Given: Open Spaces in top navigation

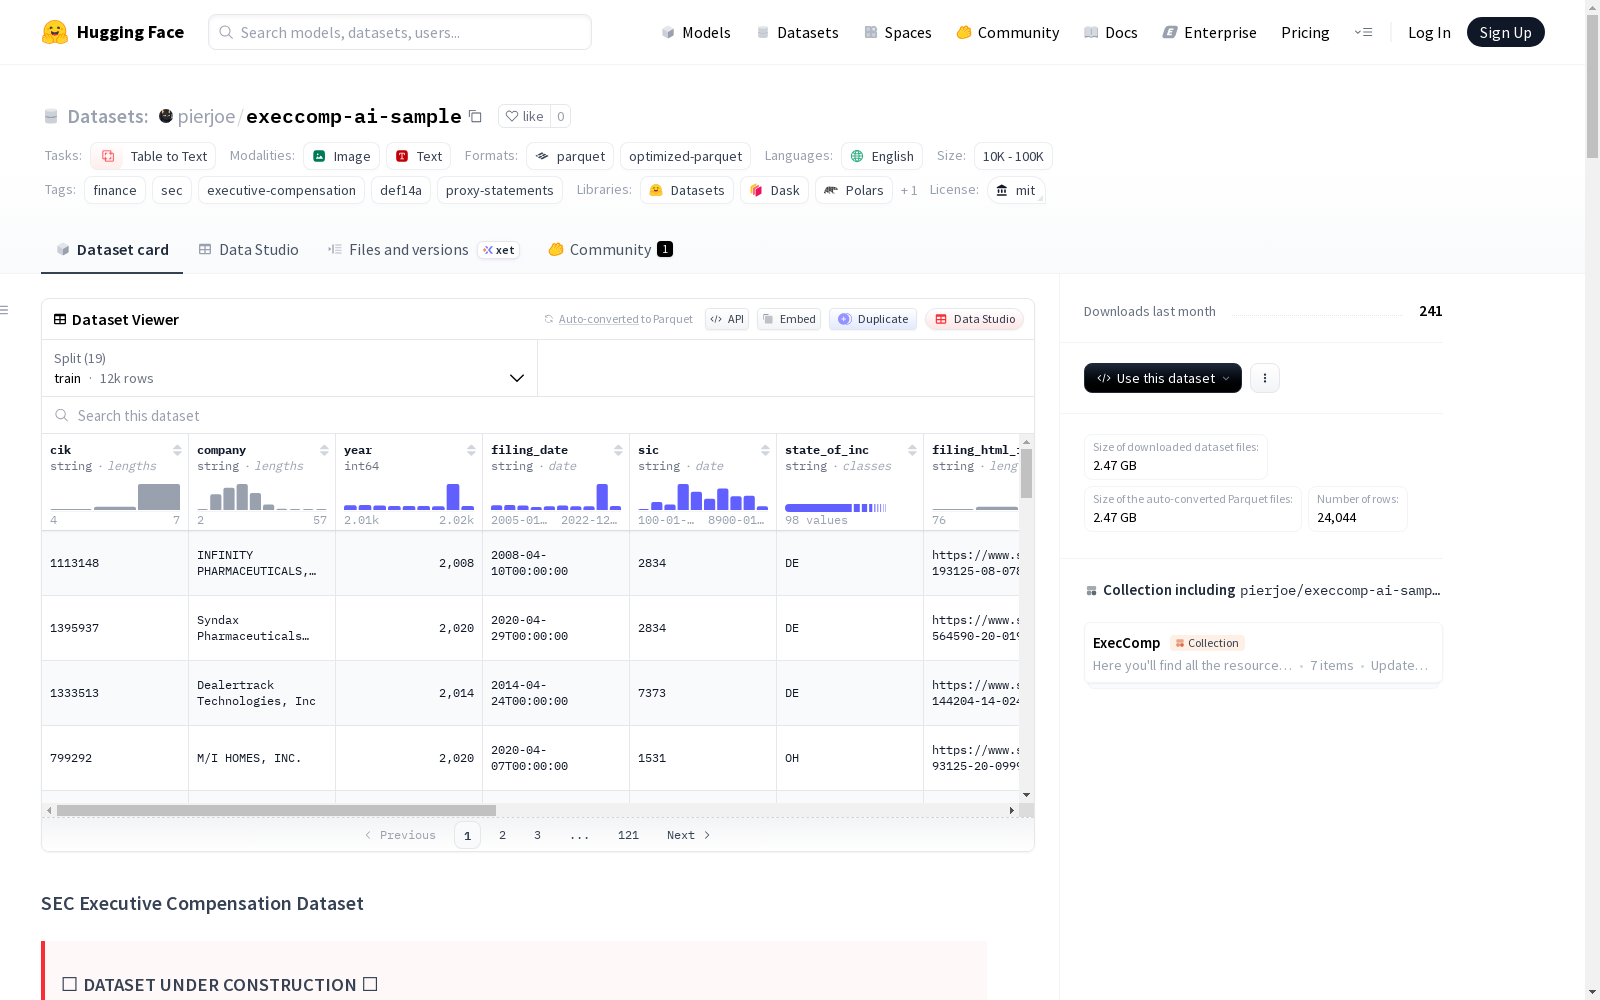Looking at the screenshot, I should 898,32.
